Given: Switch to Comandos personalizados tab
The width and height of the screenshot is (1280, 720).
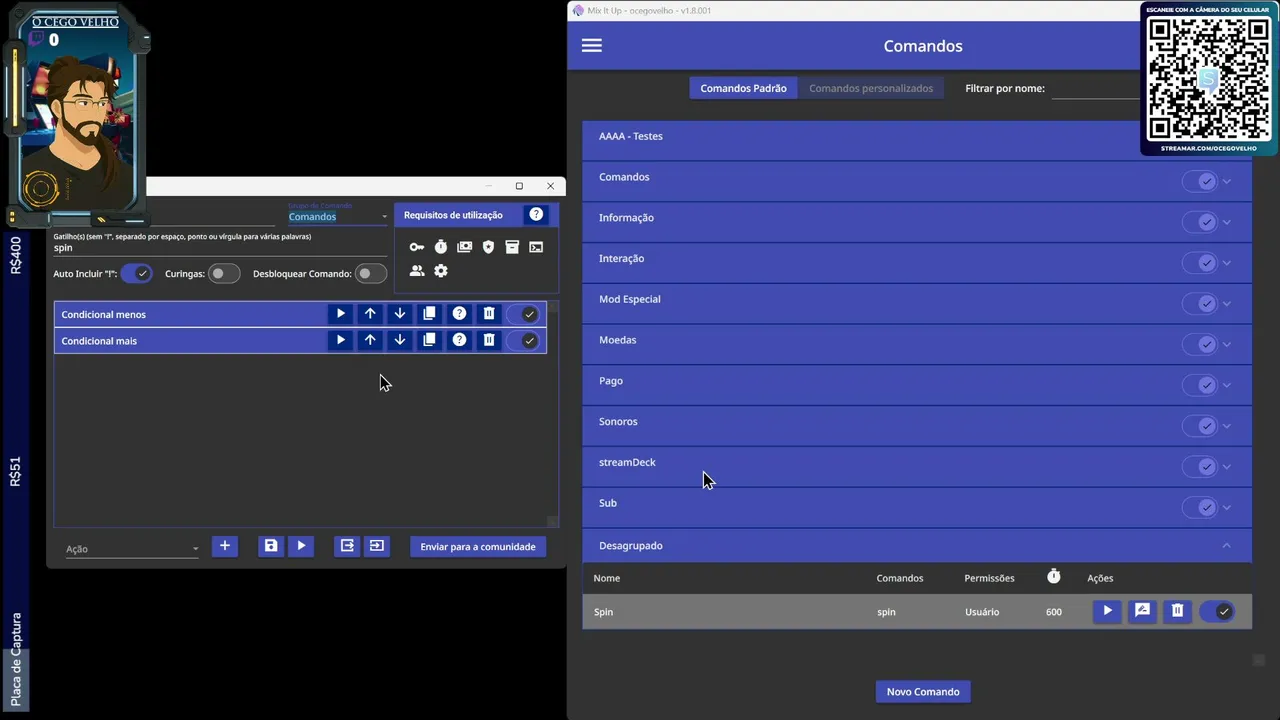Looking at the screenshot, I should (871, 88).
